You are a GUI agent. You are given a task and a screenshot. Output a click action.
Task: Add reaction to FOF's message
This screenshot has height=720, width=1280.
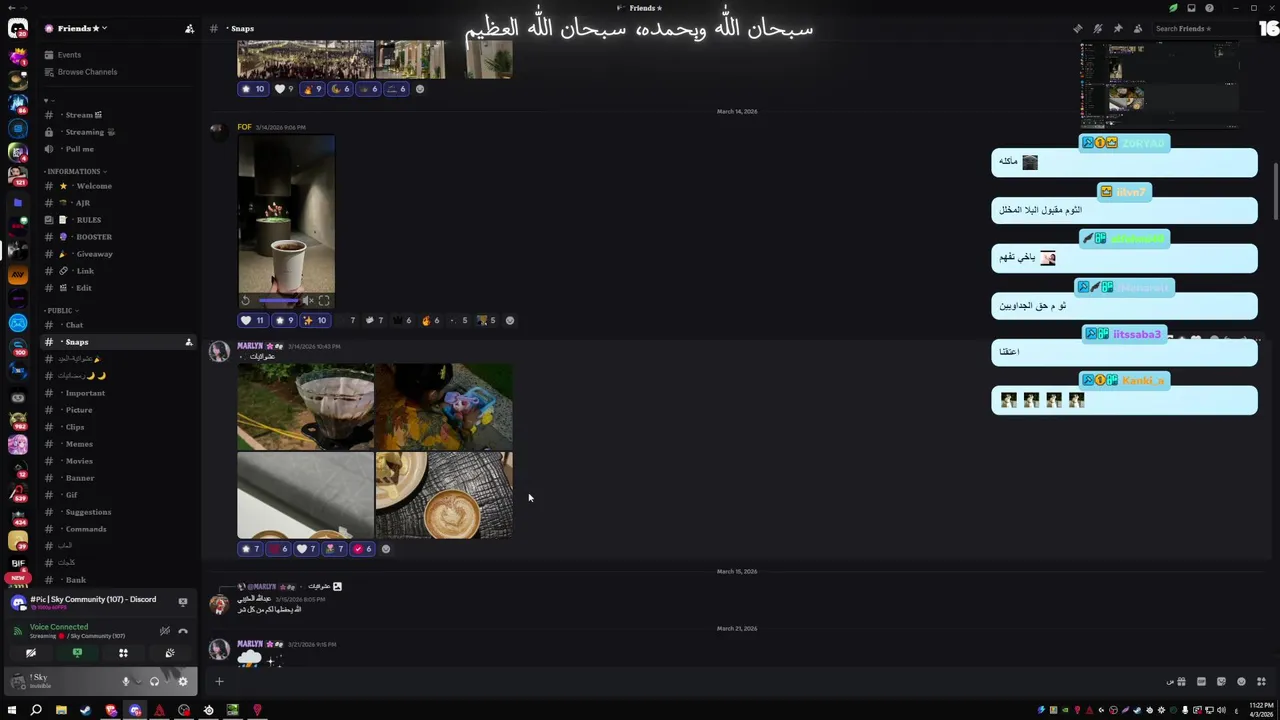pos(510,320)
